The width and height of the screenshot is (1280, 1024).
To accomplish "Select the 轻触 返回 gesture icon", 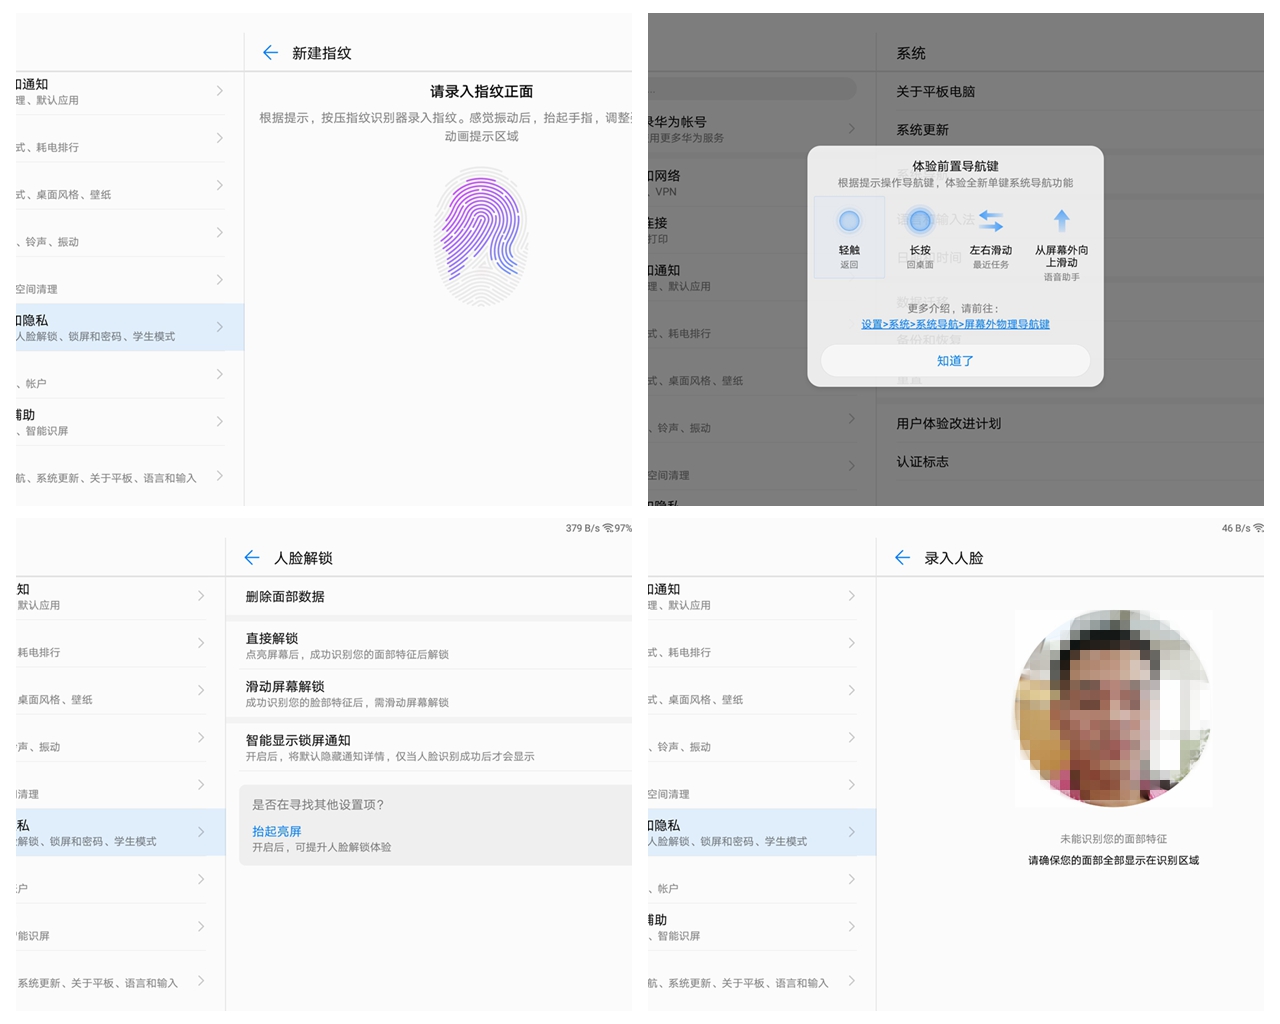I will click(849, 221).
